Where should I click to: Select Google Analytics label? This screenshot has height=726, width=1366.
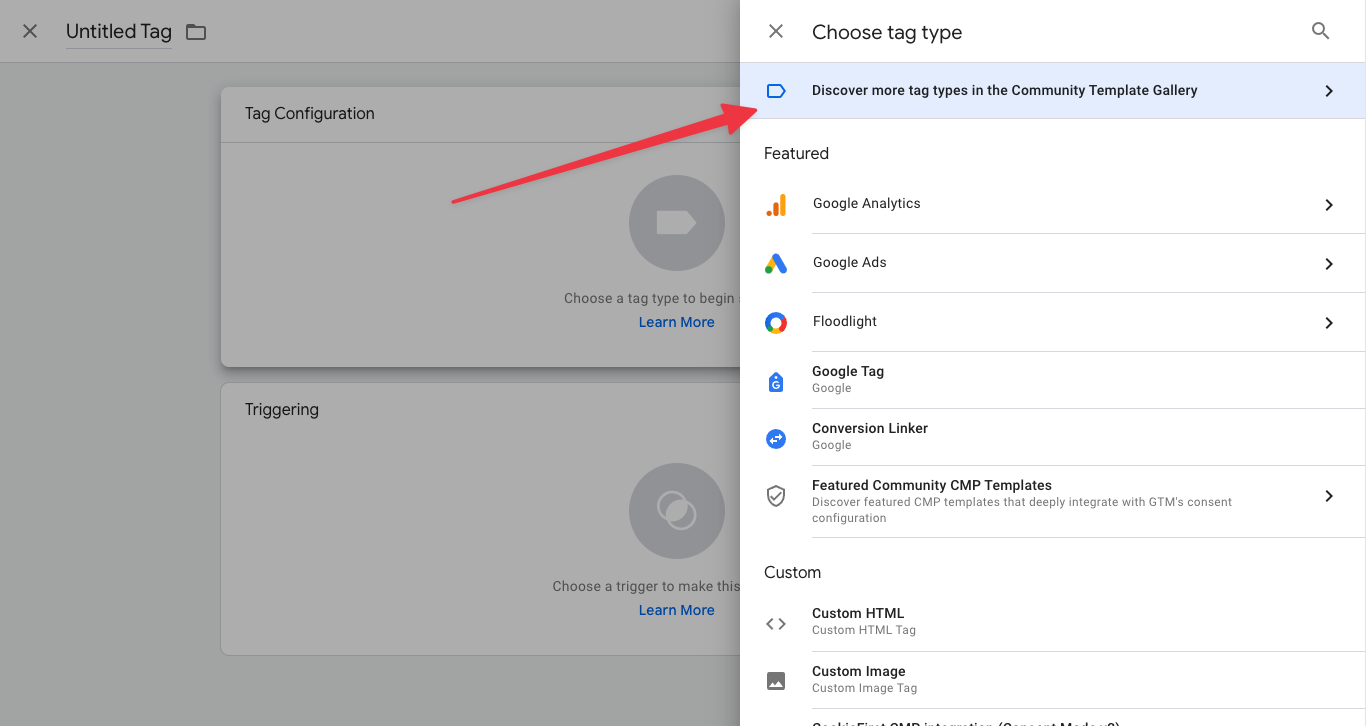point(866,203)
